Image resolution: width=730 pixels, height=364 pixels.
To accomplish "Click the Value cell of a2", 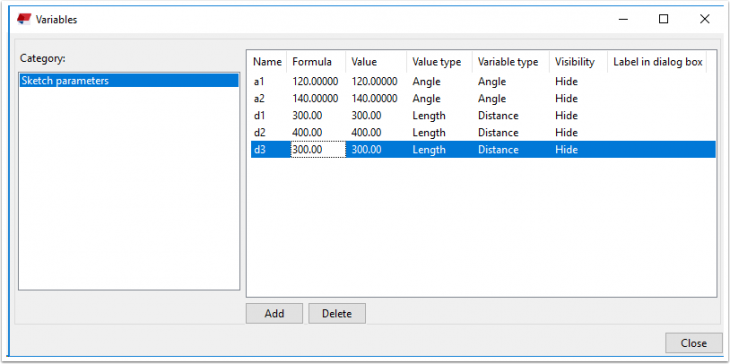I will pyautogui.click(x=374, y=99).
